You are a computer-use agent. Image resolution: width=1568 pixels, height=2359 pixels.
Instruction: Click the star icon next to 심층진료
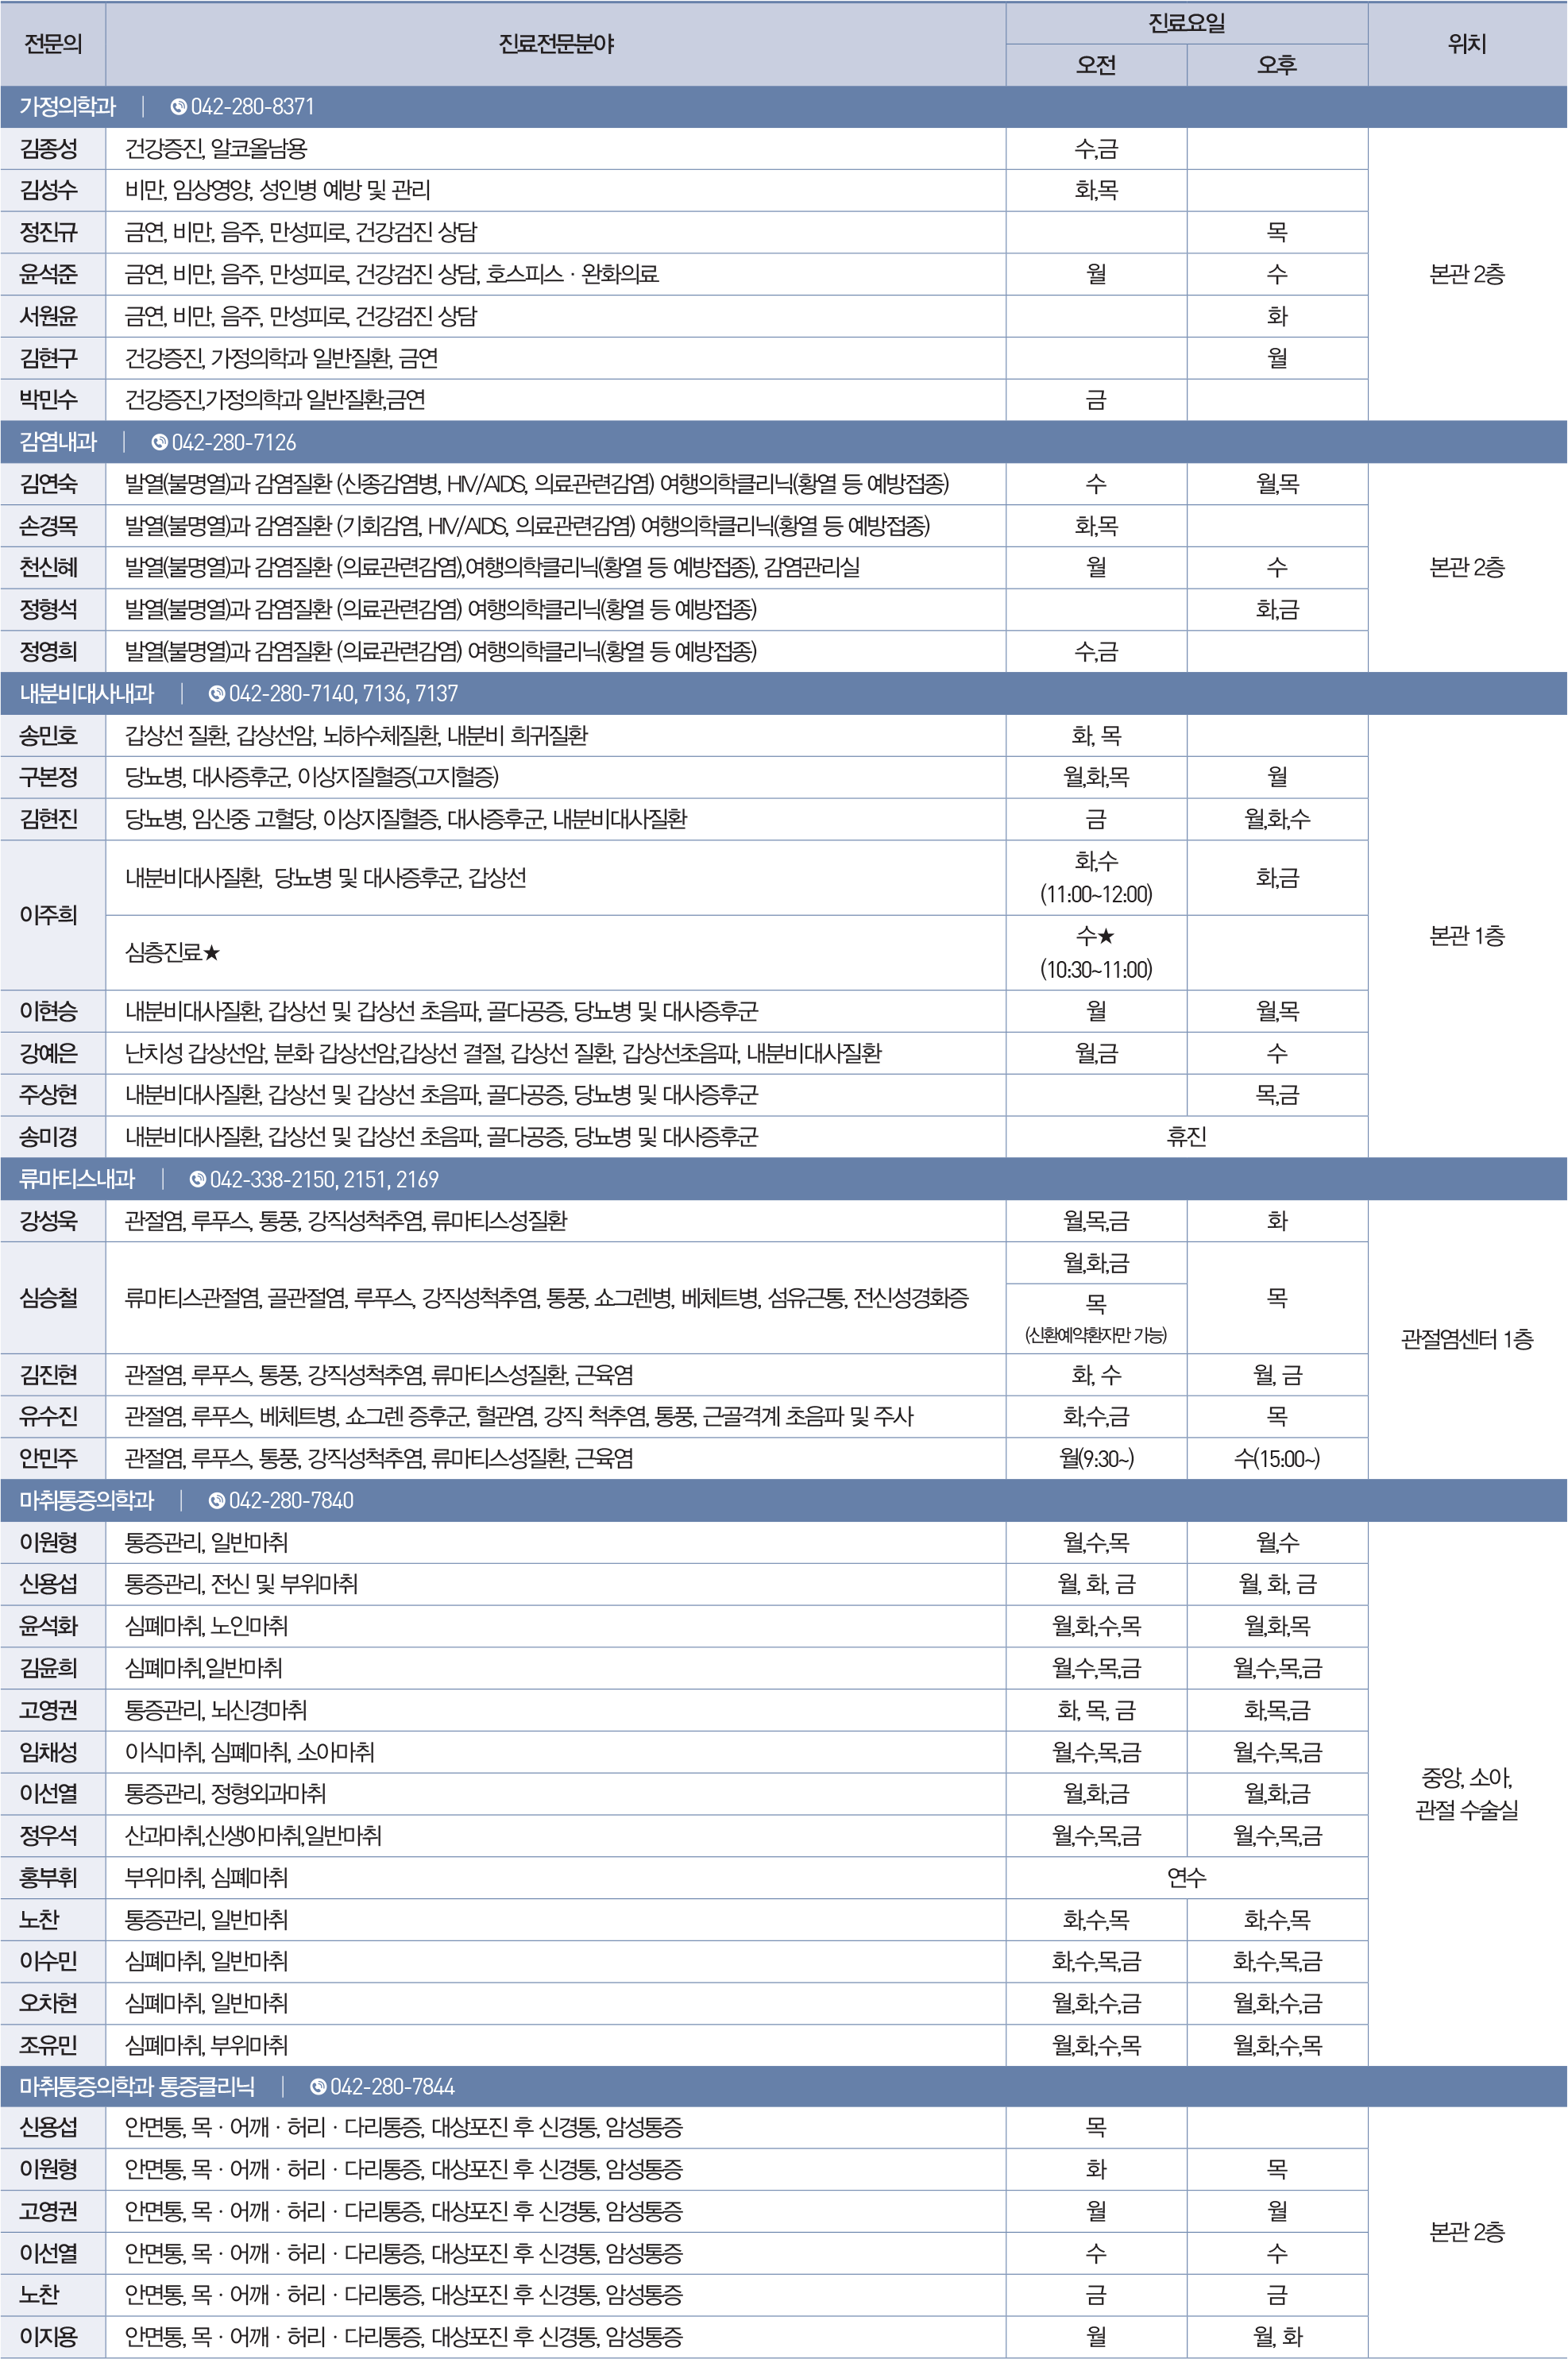pos(212,953)
